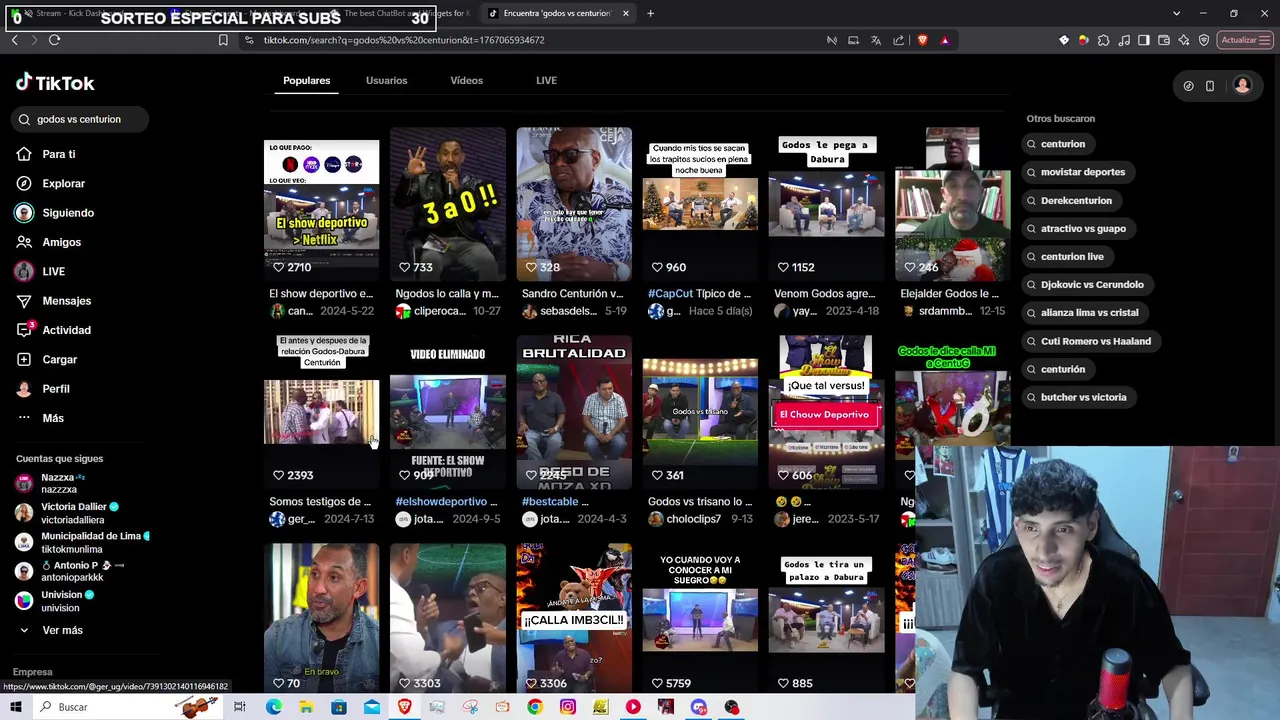
Task: Open Instagram from the taskbar
Action: pos(568,707)
